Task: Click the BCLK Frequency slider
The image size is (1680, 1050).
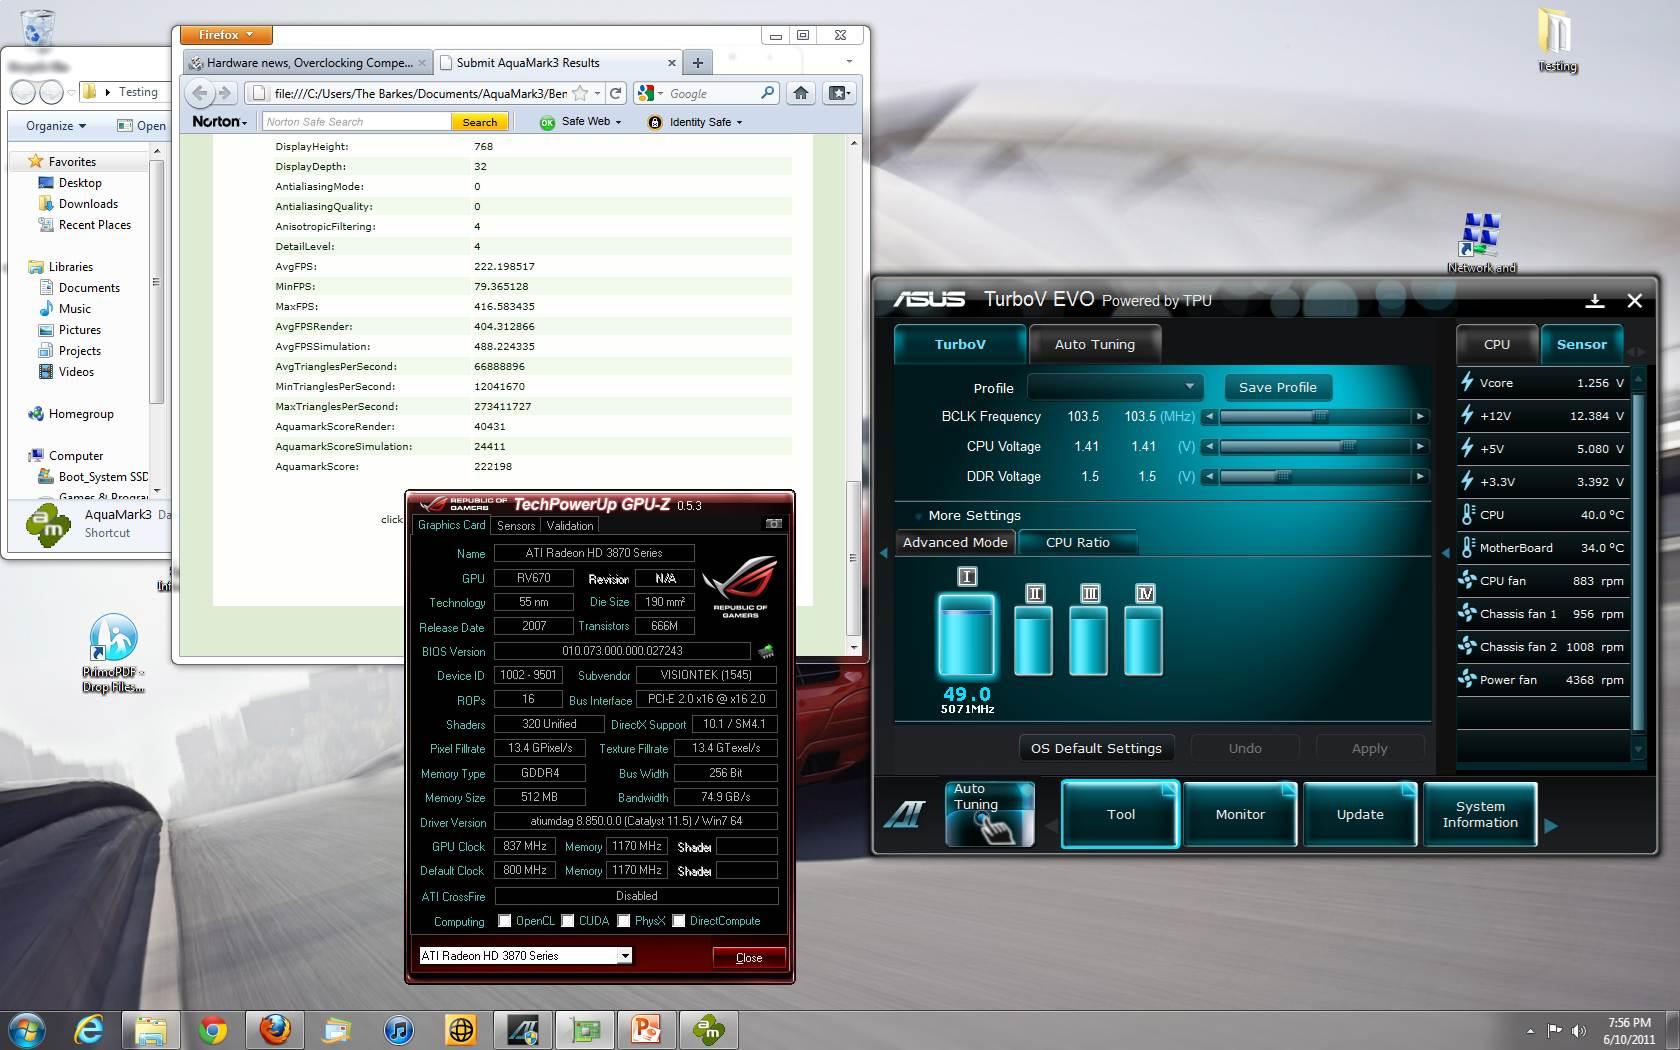Action: pos(1316,416)
